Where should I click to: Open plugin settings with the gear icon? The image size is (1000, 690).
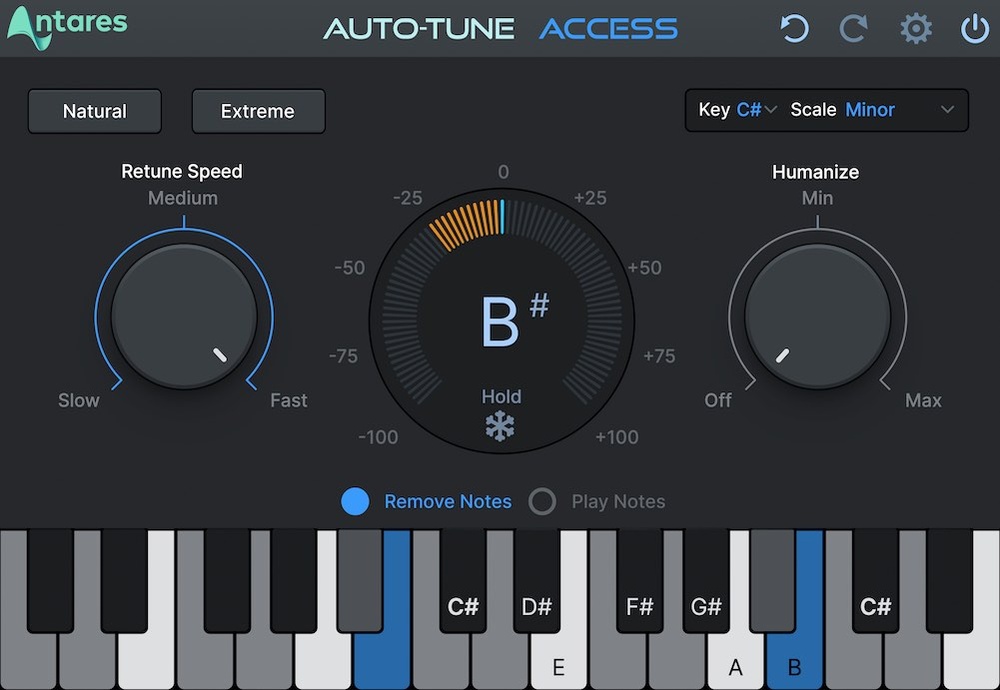[915, 29]
